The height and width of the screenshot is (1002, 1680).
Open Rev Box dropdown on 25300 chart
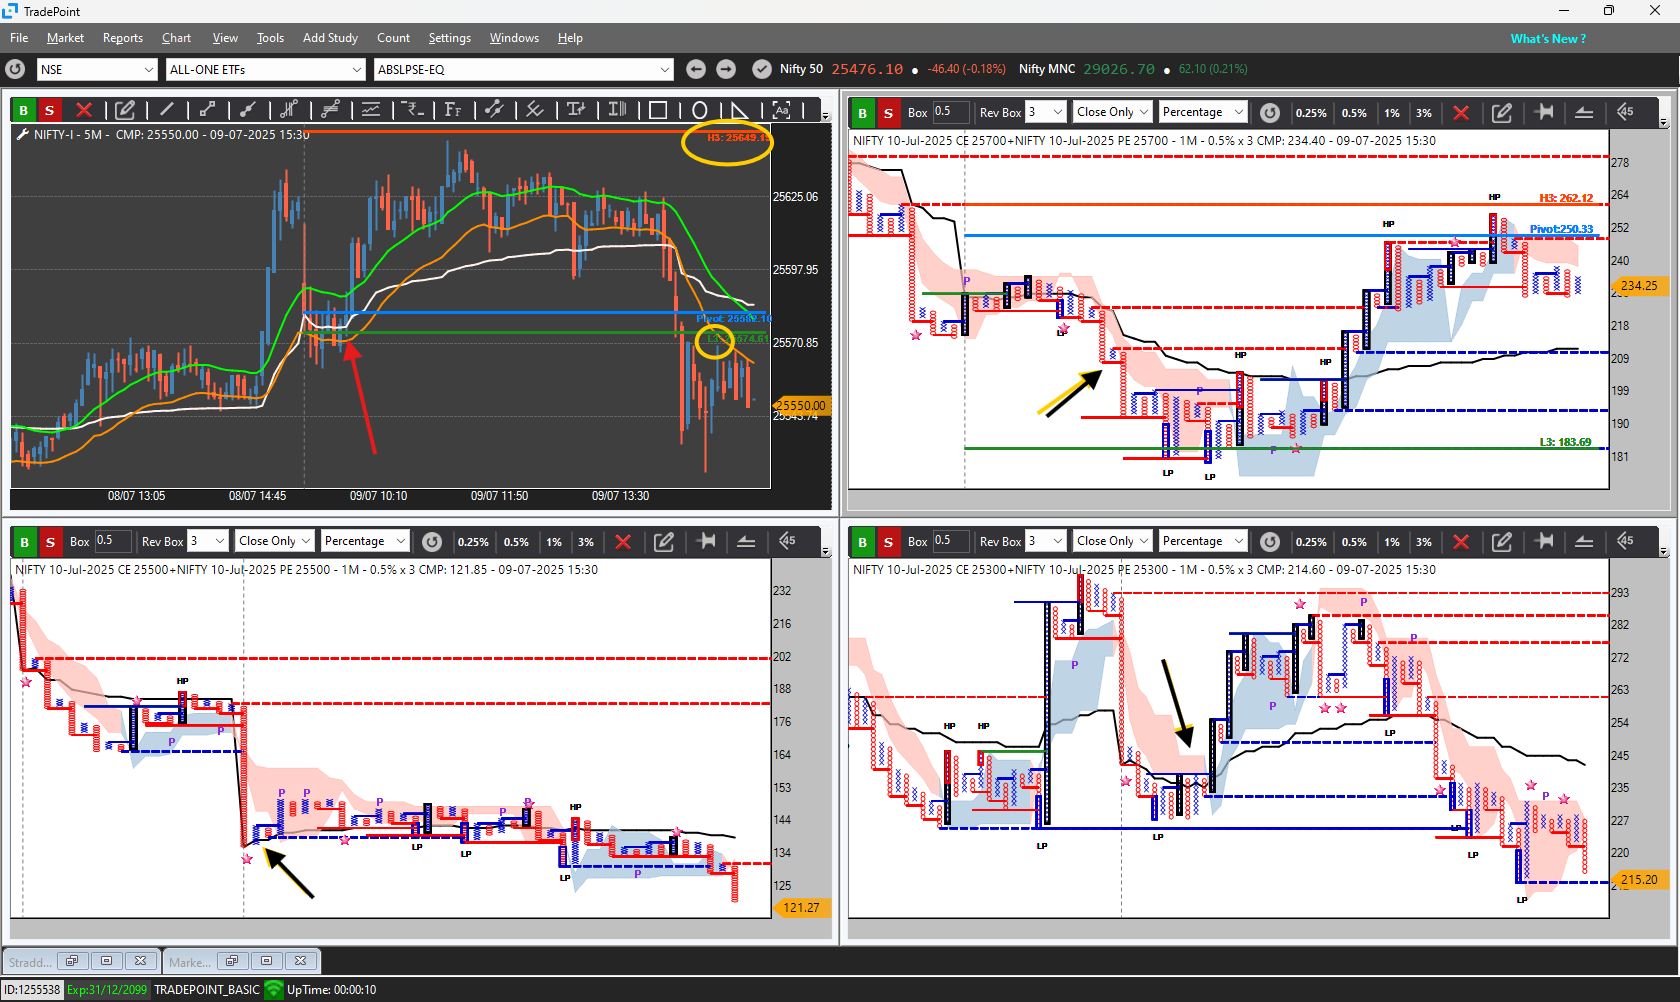1045,540
